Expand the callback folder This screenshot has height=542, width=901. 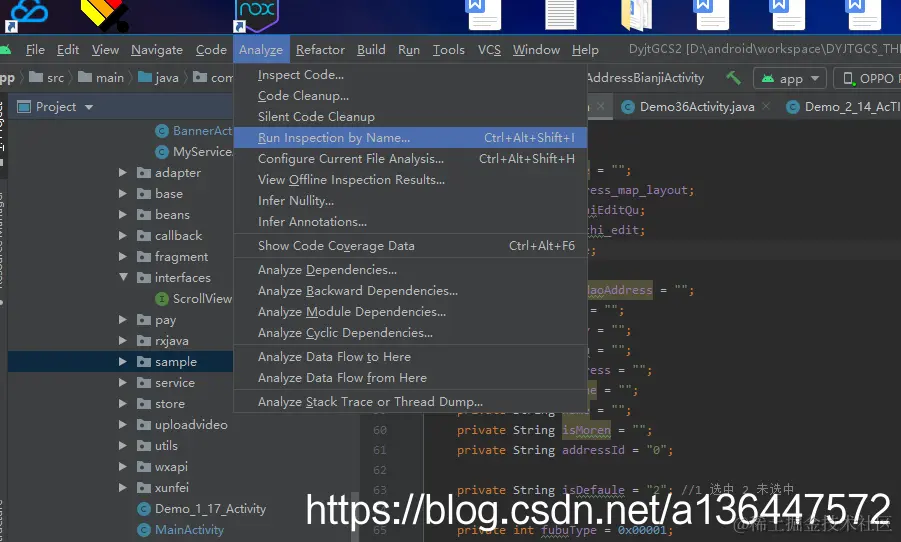click(x=122, y=236)
